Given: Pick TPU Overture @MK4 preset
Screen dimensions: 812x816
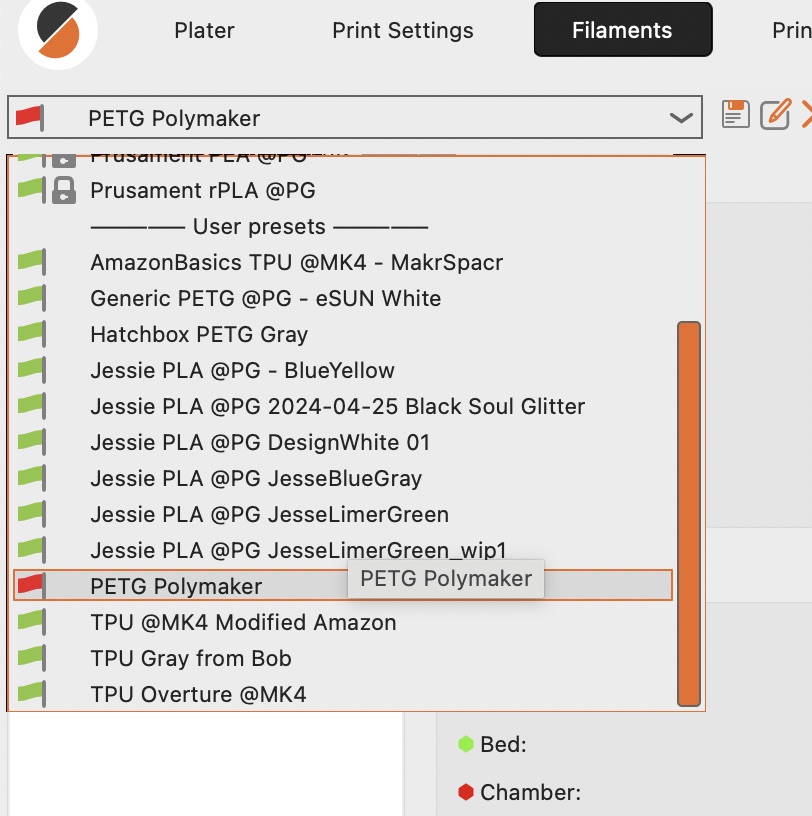Looking at the screenshot, I should (198, 694).
